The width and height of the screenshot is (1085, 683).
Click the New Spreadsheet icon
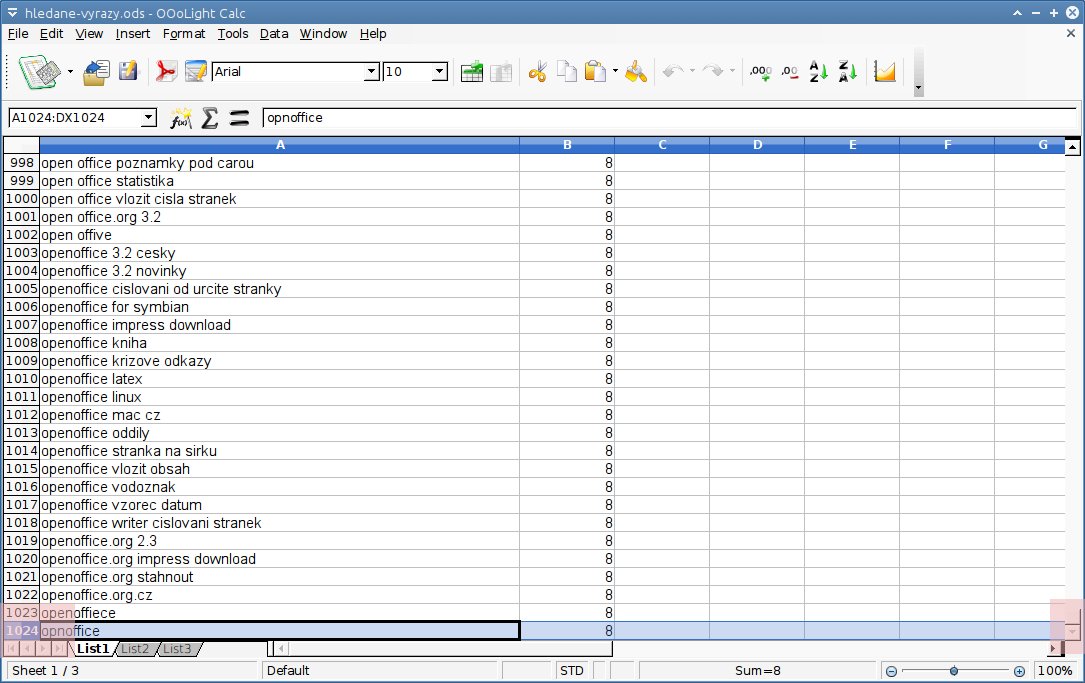pyautogui.click(x=39, y=72)
